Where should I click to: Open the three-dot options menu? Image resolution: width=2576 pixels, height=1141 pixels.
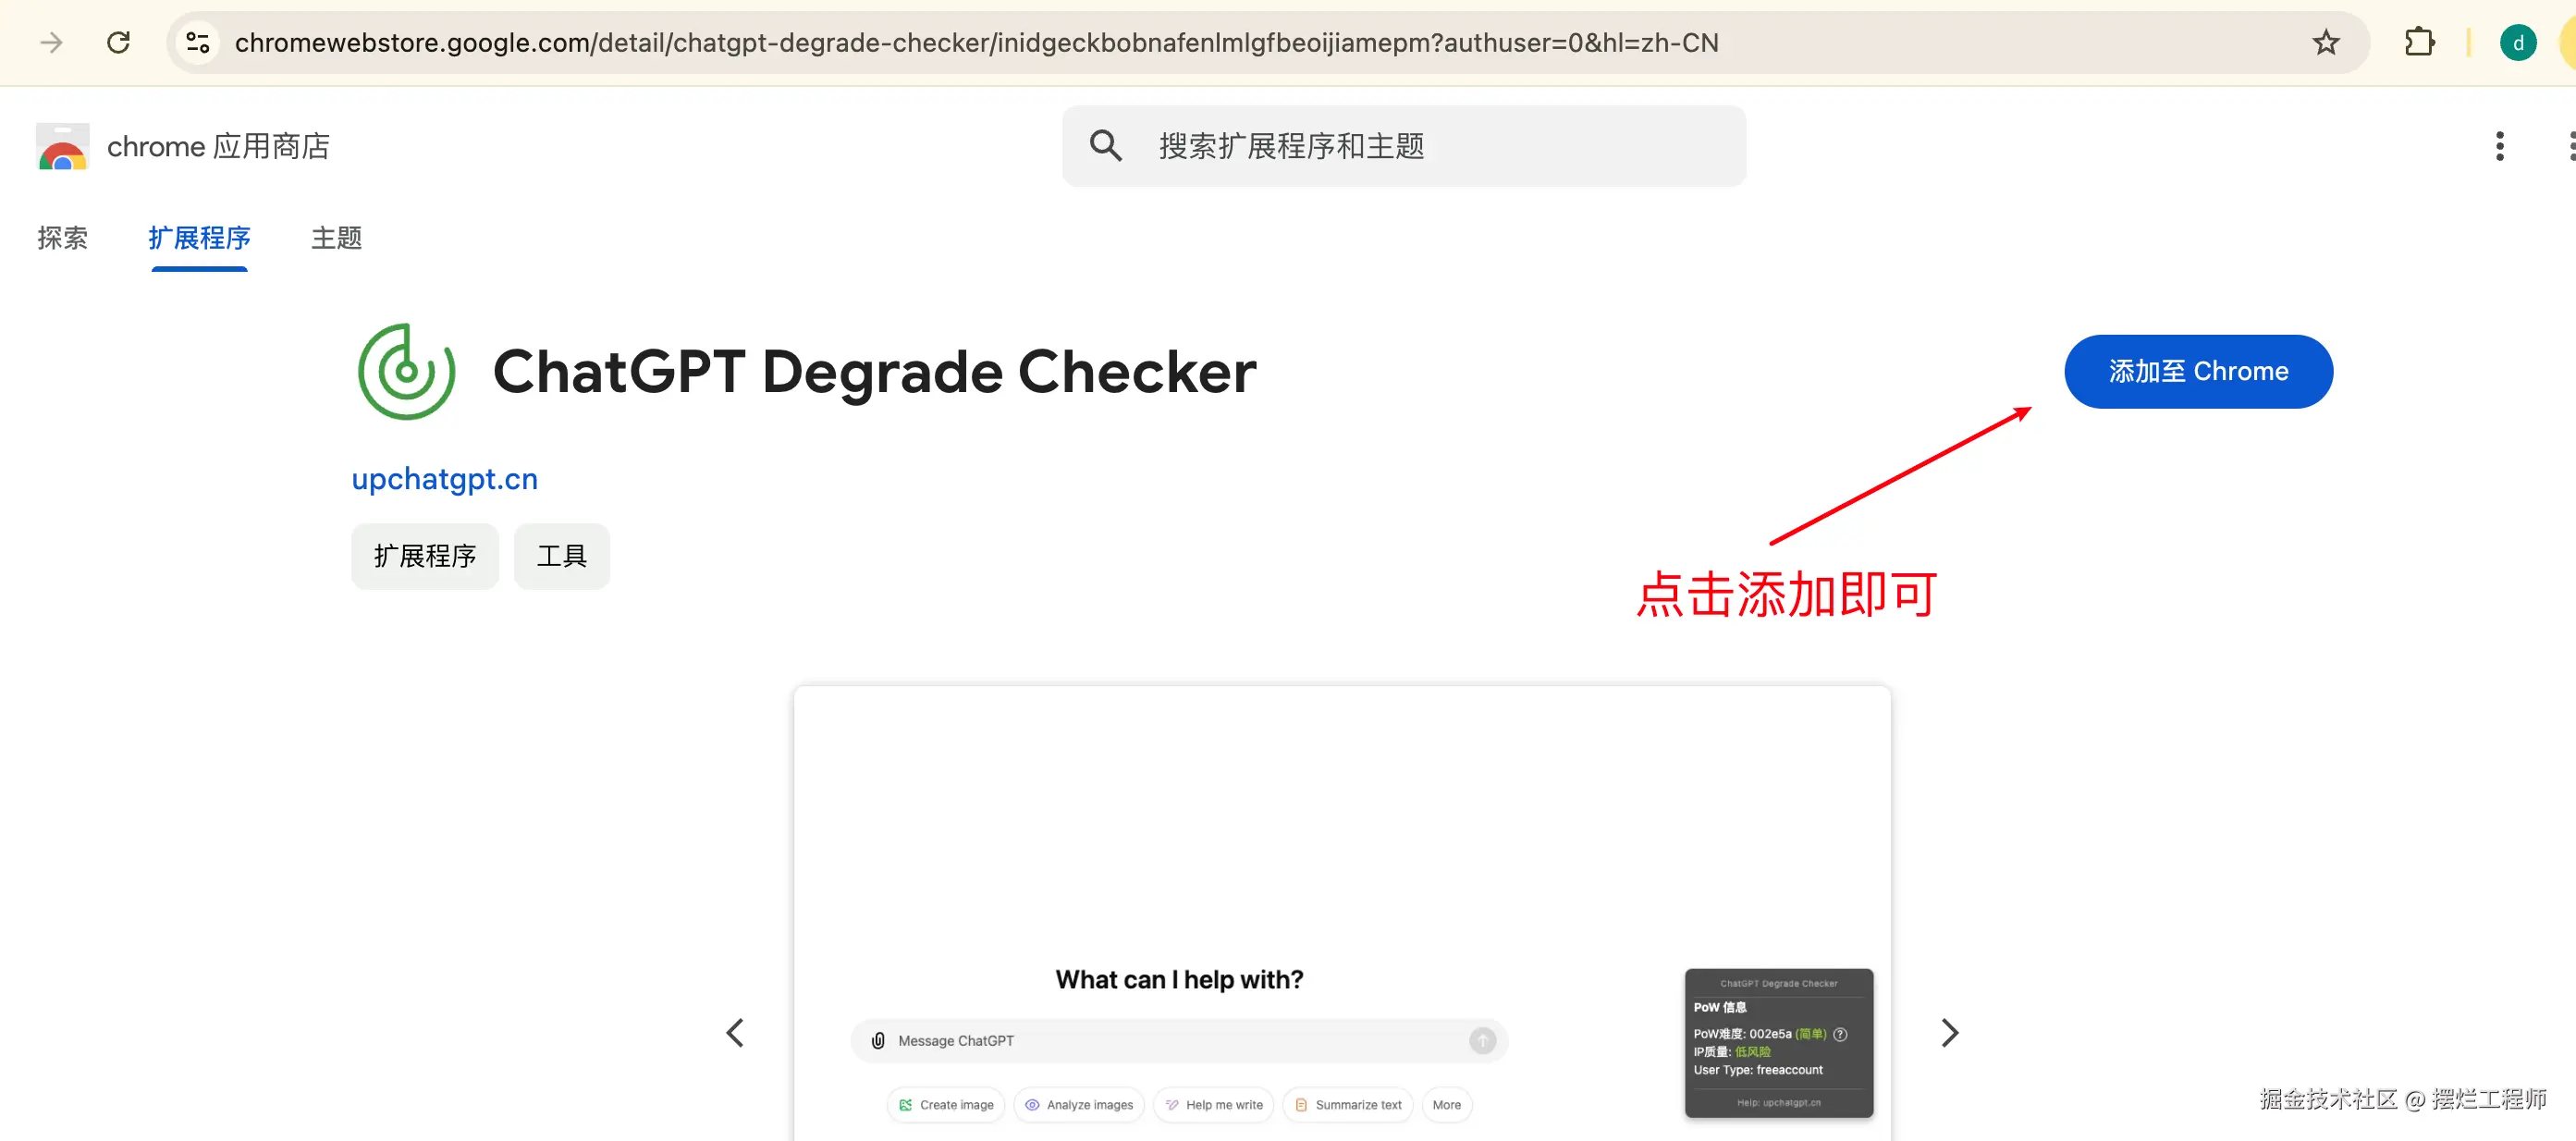tap(2498, 146)
